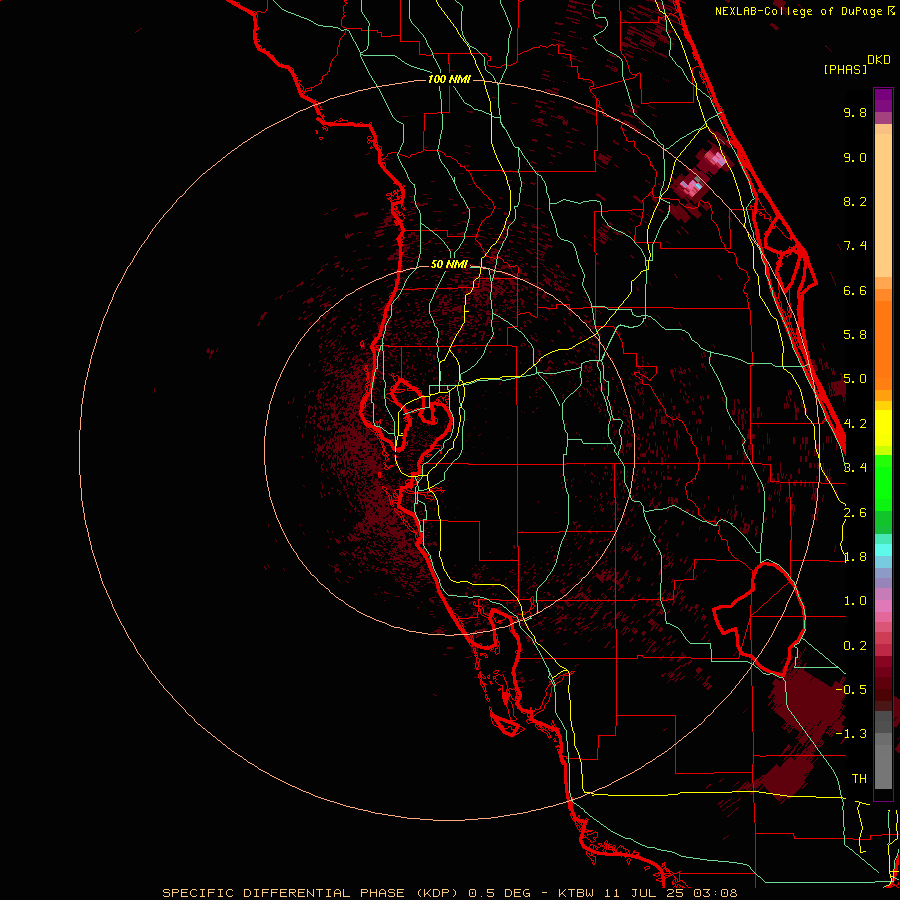
Task: Select the 0.2 value on the scale
Action: (855, 646)
